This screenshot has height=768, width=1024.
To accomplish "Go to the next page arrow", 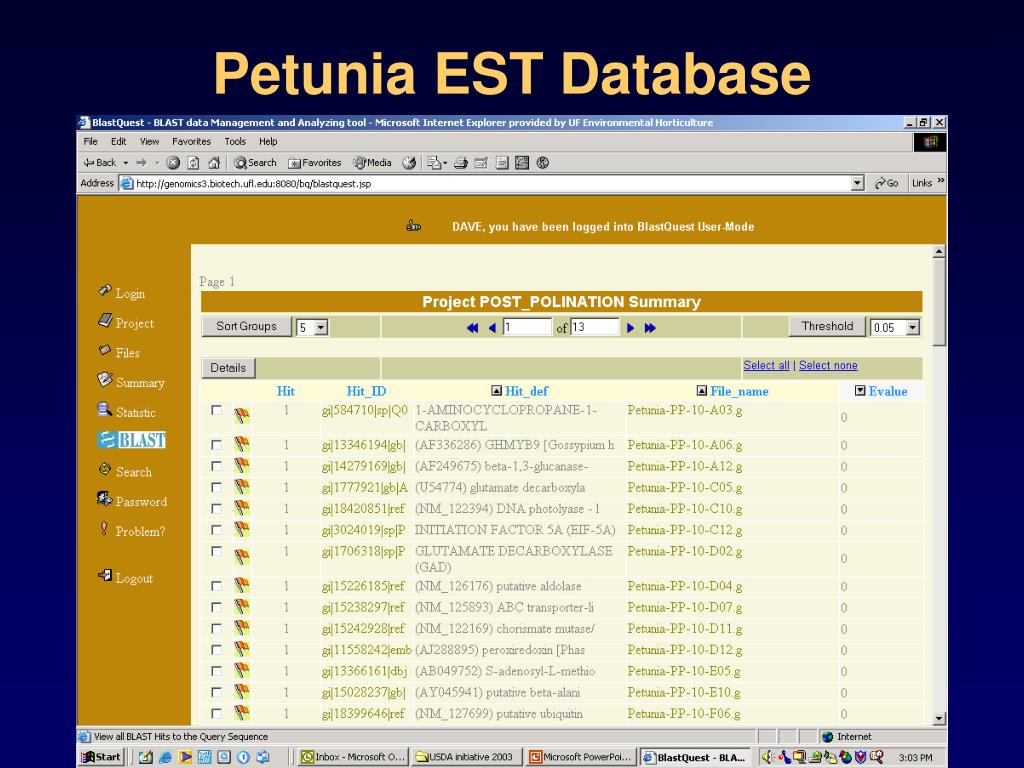I will click(630, 328).
